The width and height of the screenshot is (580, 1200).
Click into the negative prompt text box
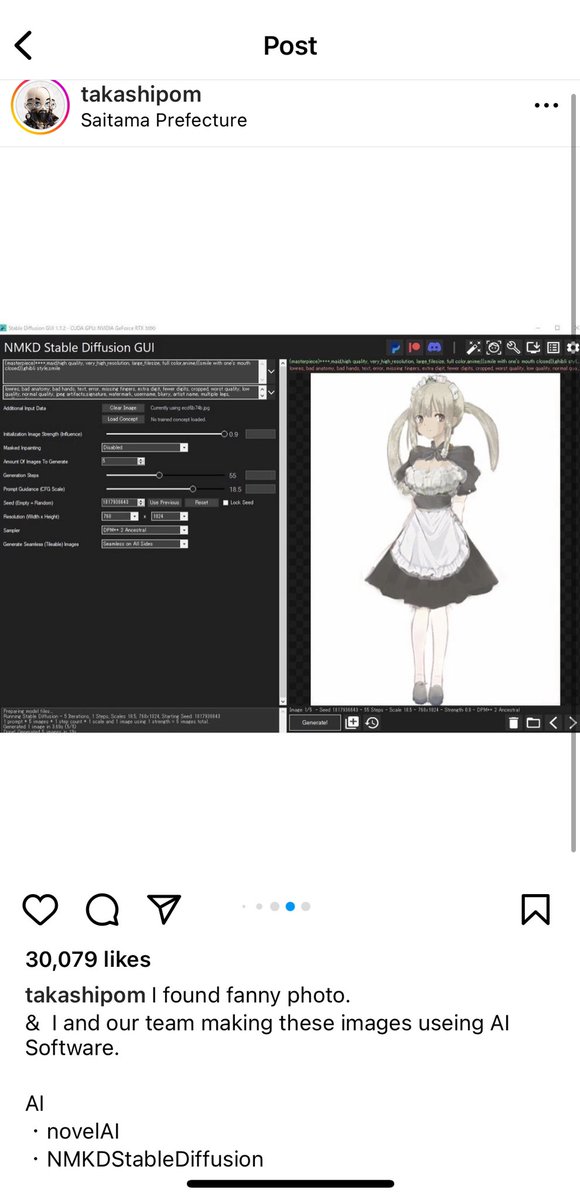click(x=132, y=392)
